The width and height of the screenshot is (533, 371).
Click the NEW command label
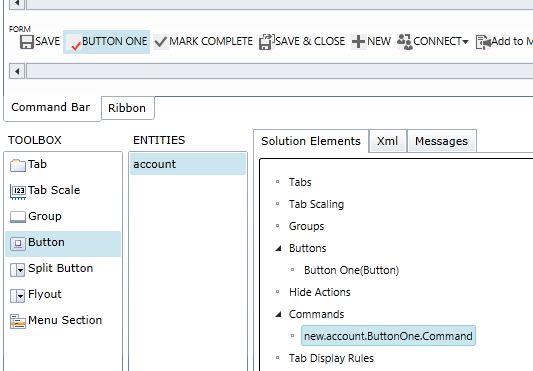pyautogui.click(x=379, y=41)
